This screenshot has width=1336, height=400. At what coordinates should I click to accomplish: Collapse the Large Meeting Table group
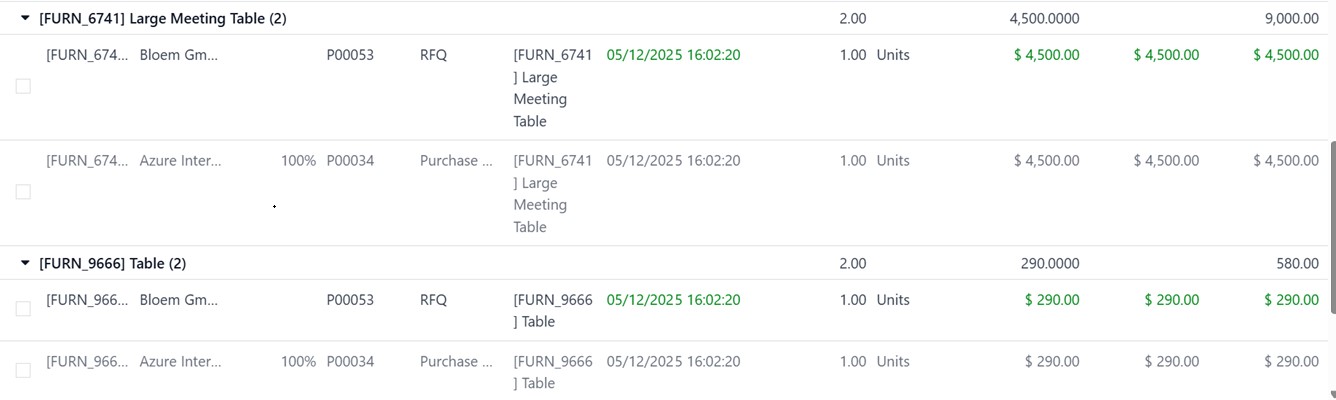pyautogui.click(x=25, y=19)
